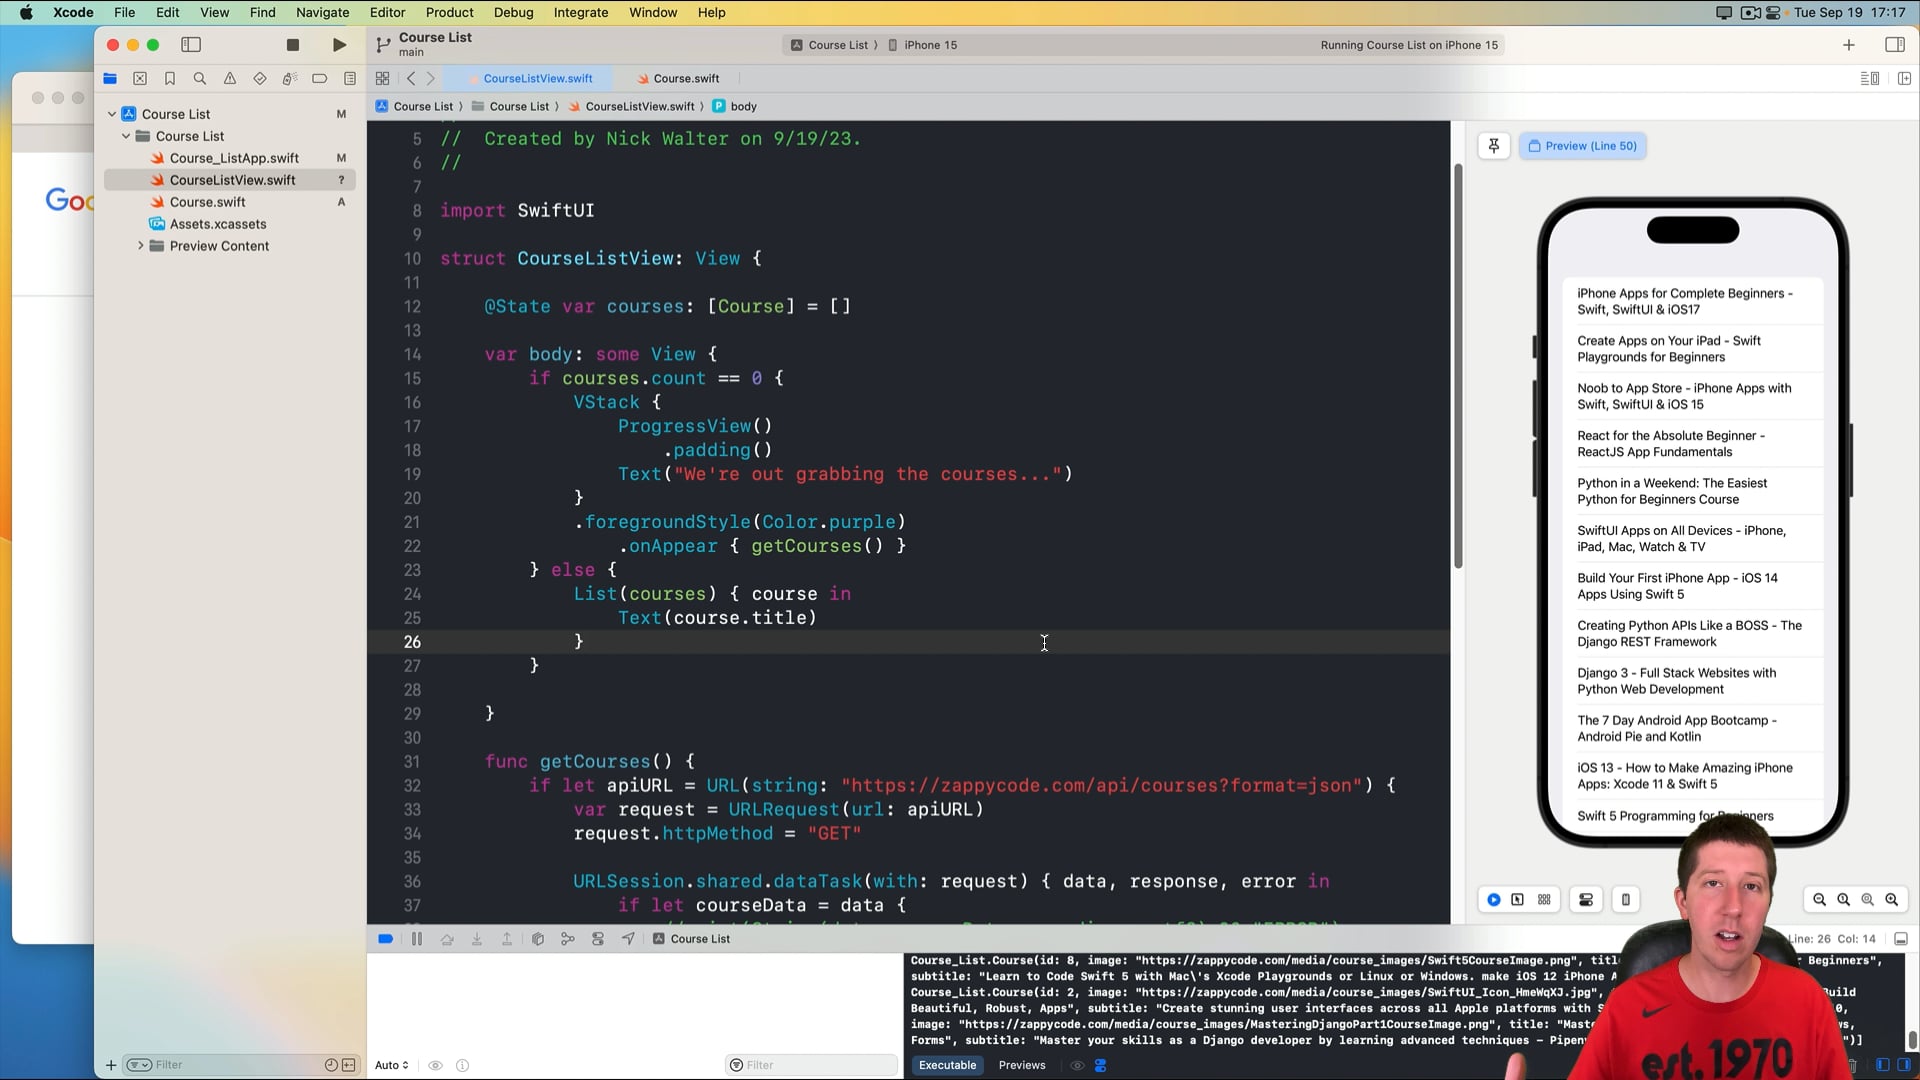Open the Test navigator diamond icon
Viewport: 1920px width, 1080px height.
(x=260, y=78)
